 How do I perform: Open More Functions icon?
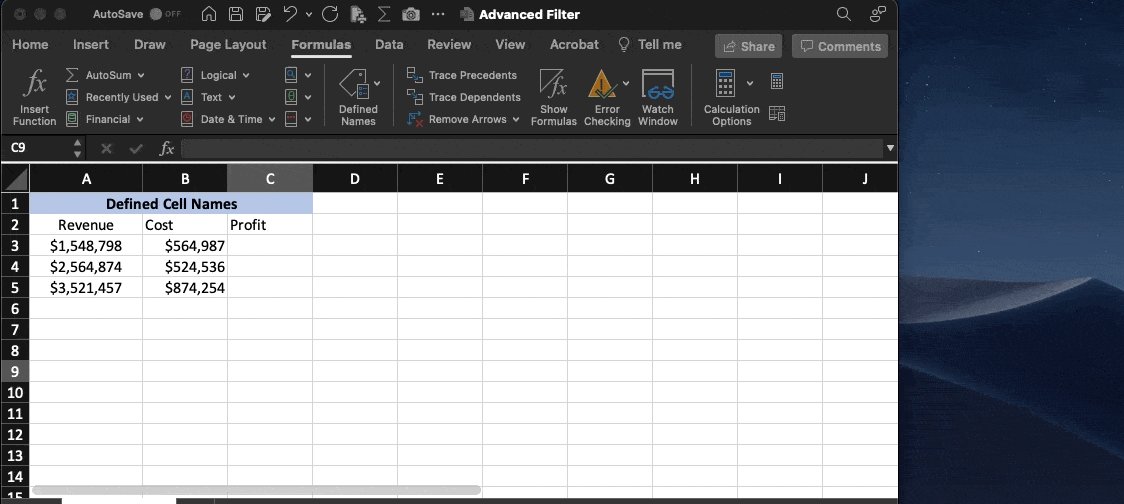pos(291,119)
